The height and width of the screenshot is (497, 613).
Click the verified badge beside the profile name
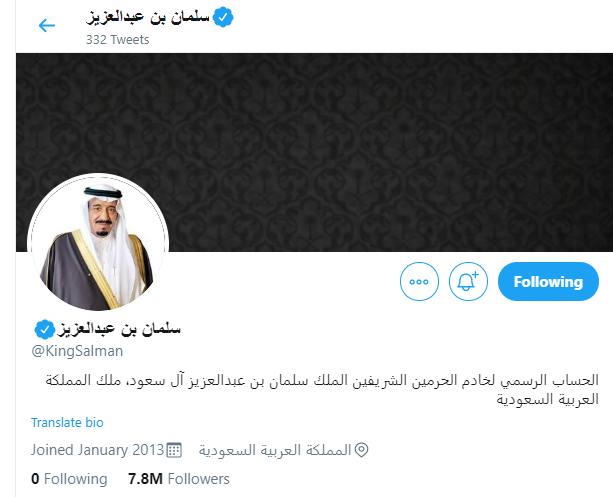point(45,330)
